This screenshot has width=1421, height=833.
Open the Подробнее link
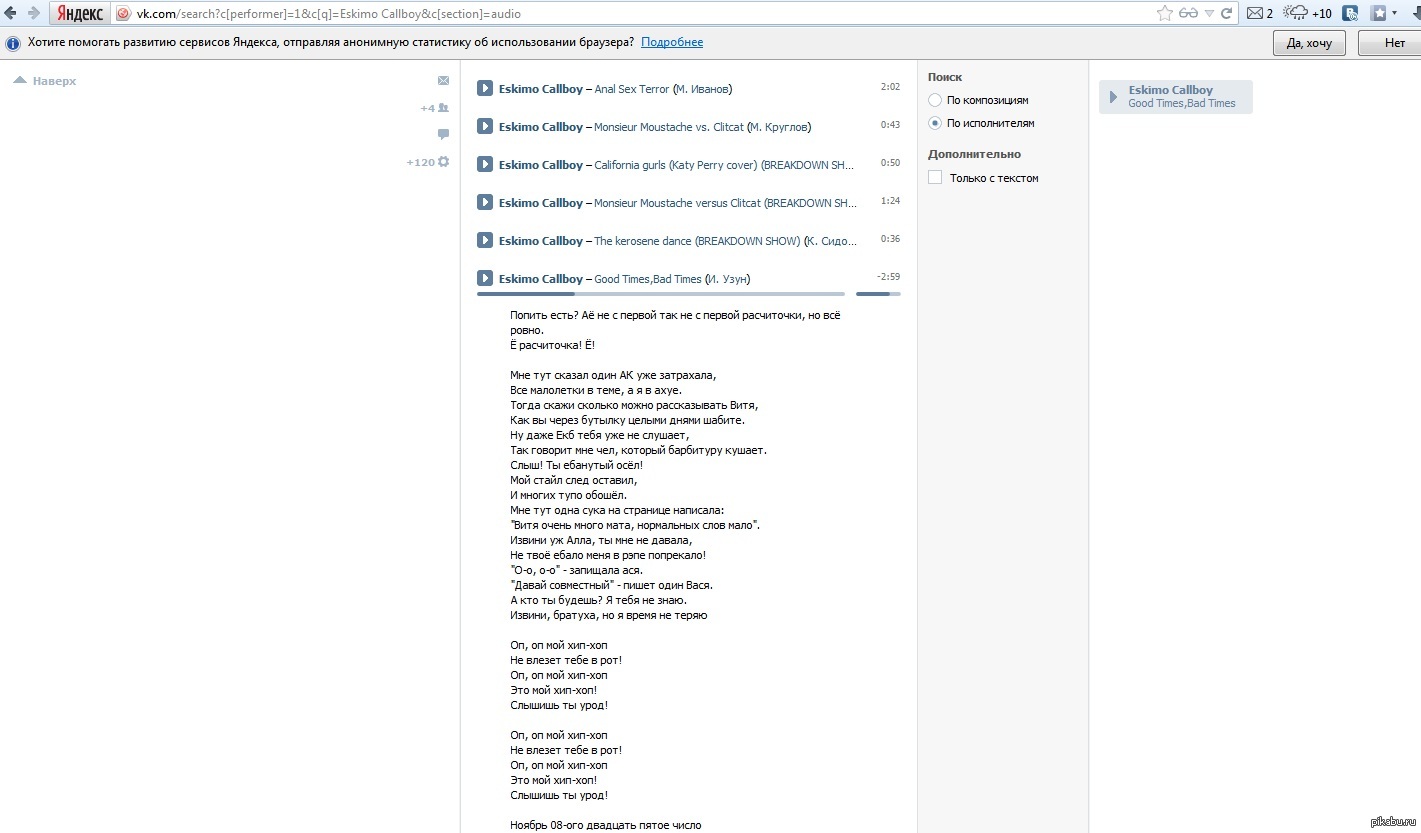672,43
